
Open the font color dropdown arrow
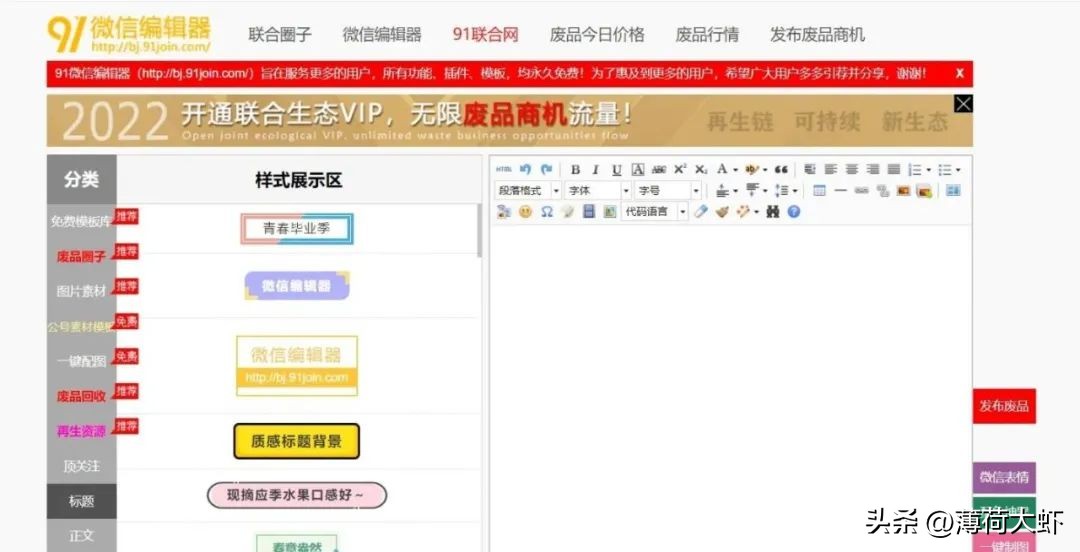pyautogui.click(x=736, y=170)
